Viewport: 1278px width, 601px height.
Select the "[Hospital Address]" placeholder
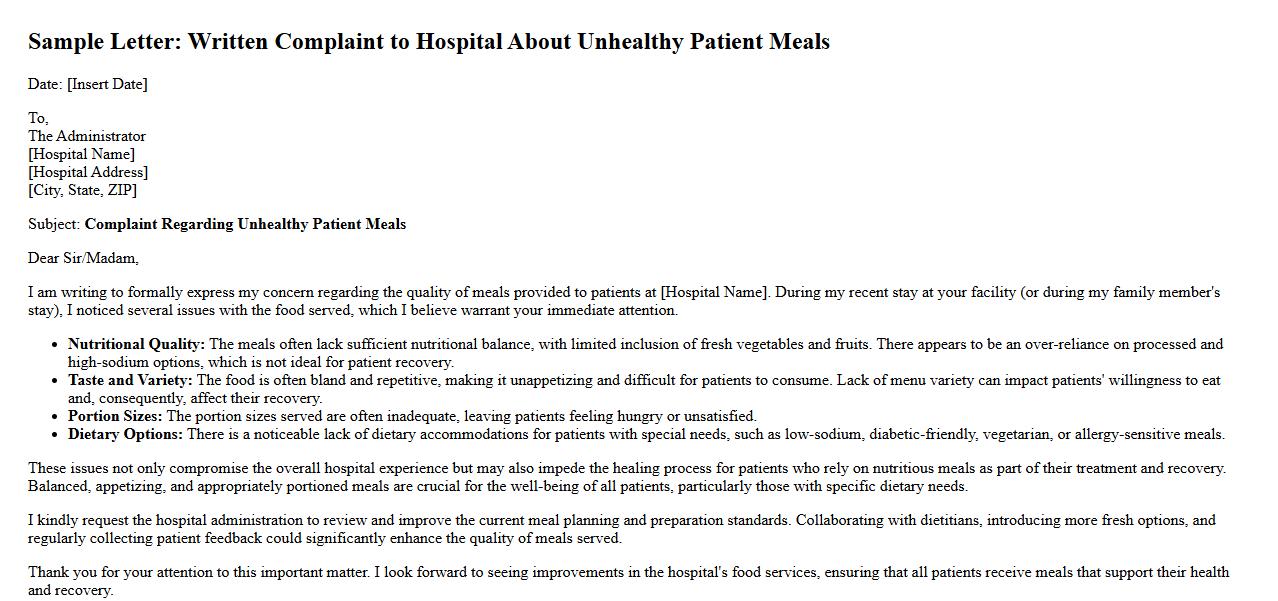[x=88, y=172]
